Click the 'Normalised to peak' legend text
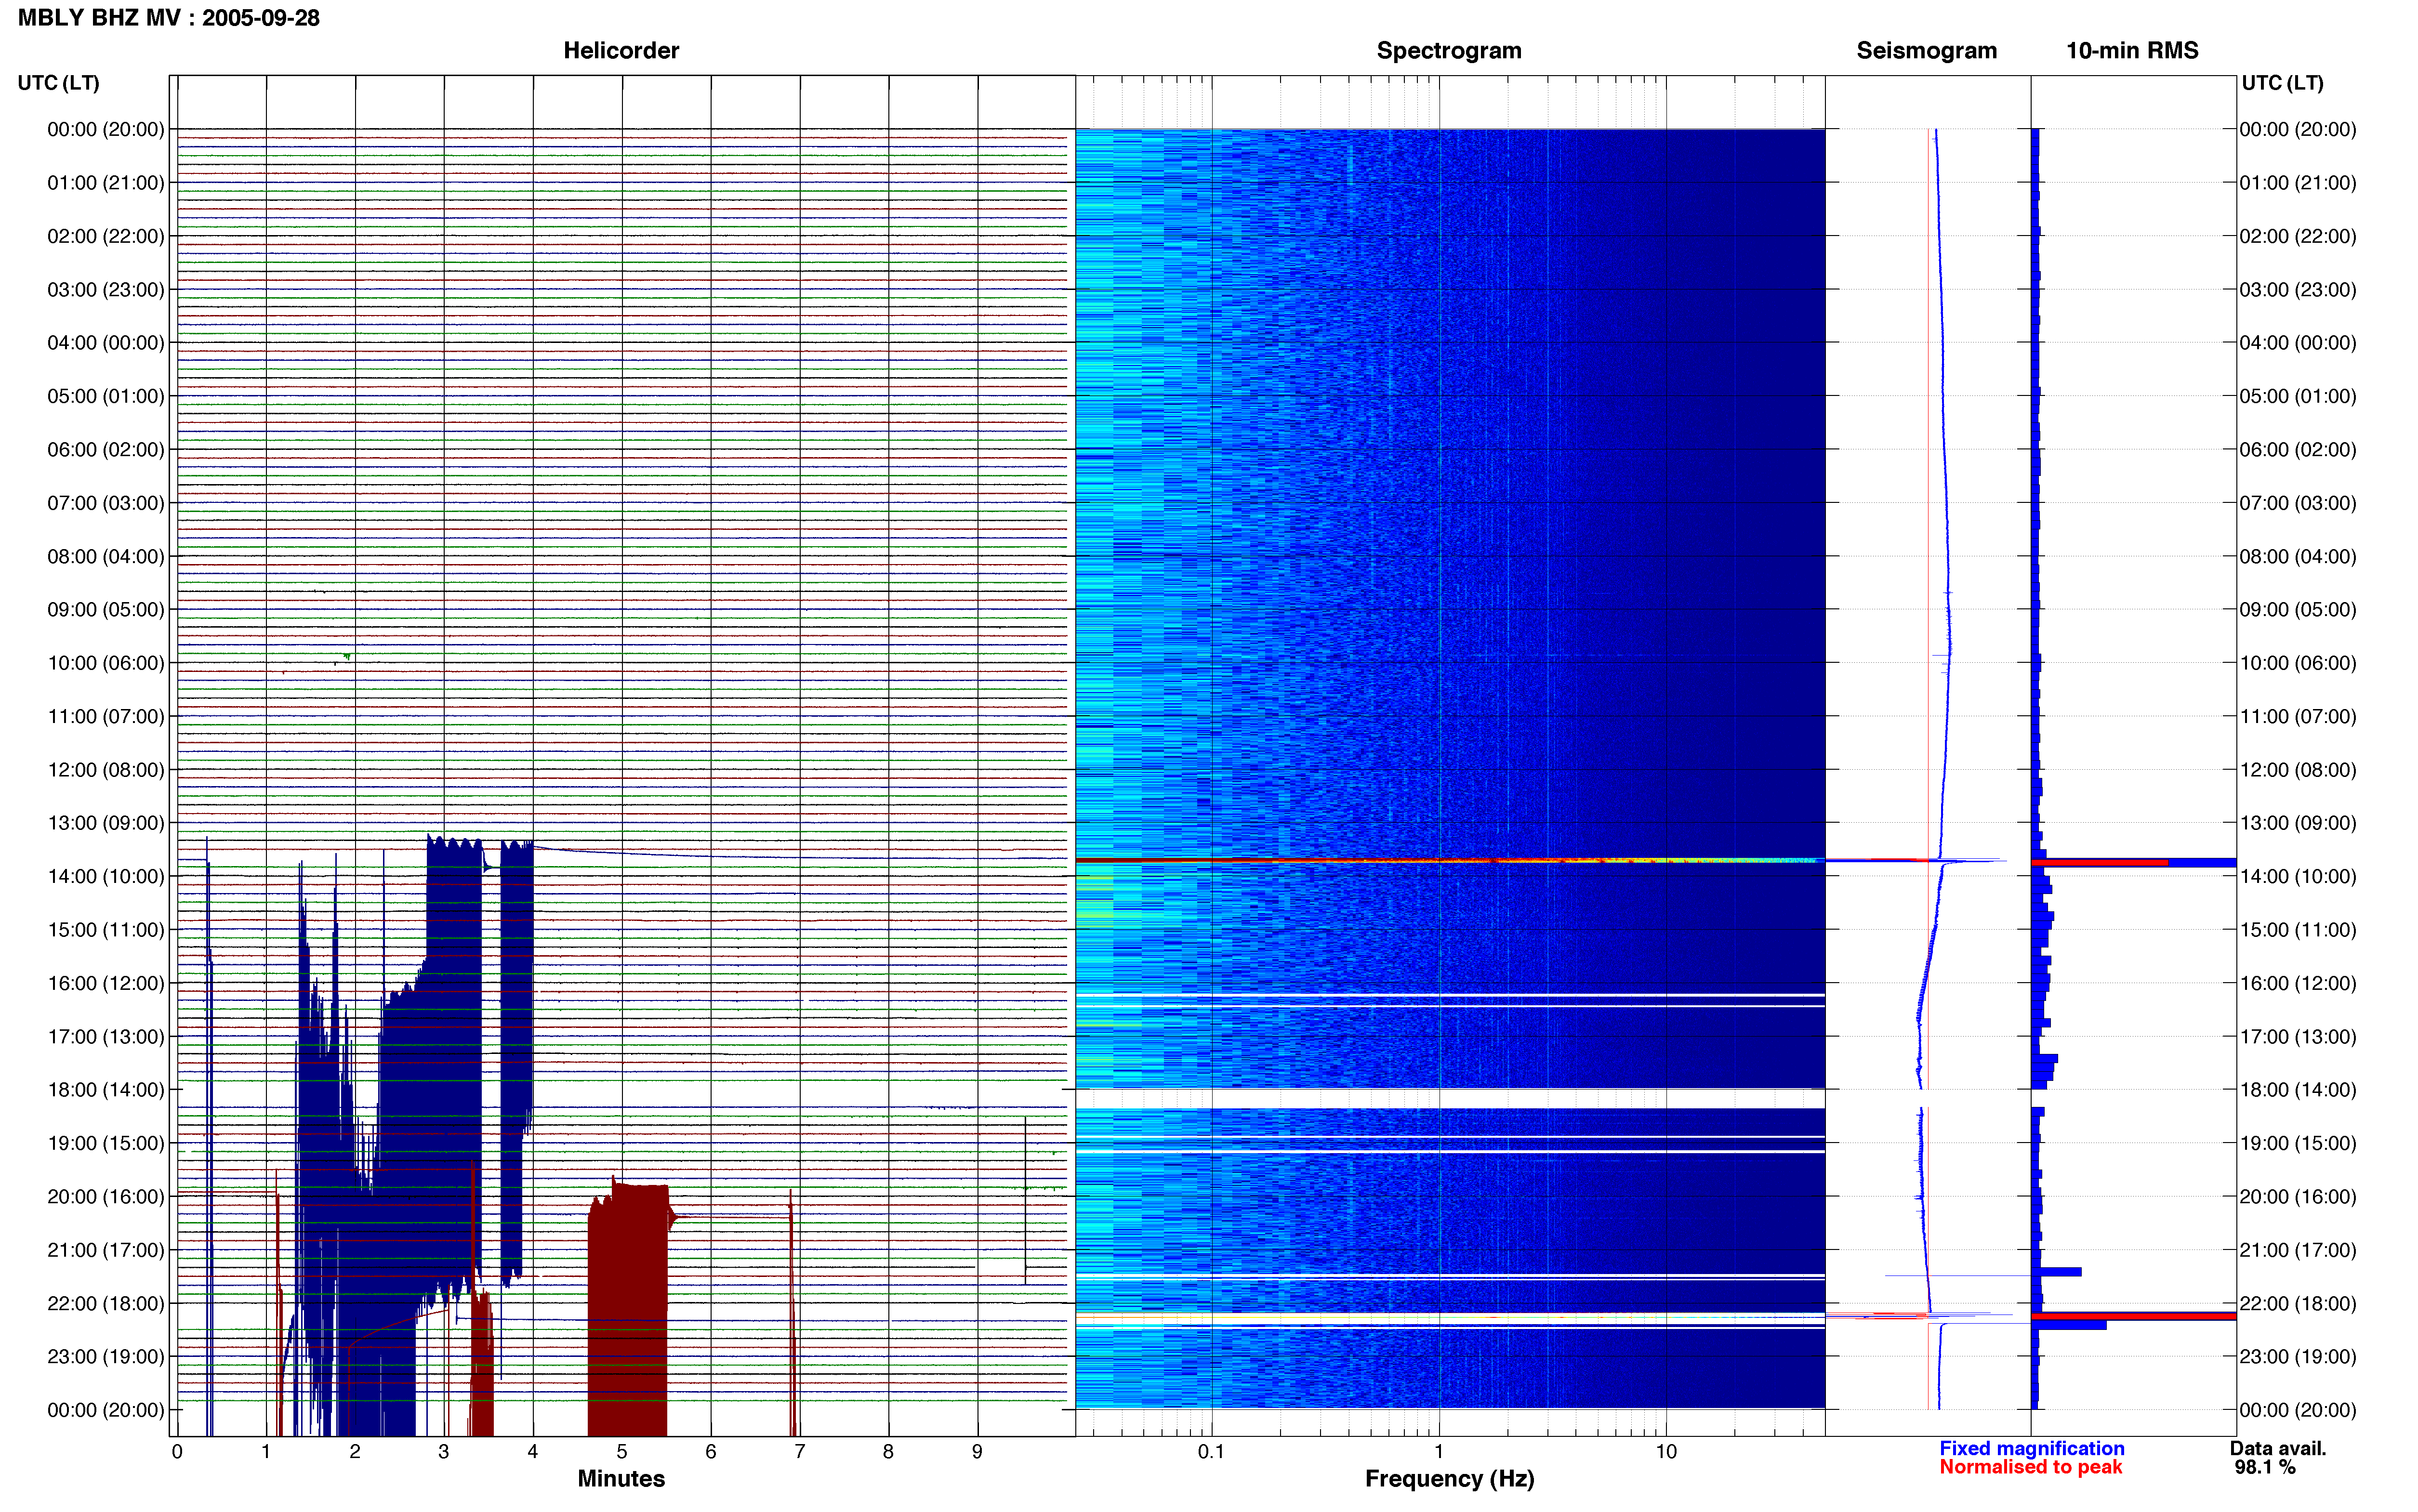This screenshot has height=1512, width=2418. coord(2030,1467)
